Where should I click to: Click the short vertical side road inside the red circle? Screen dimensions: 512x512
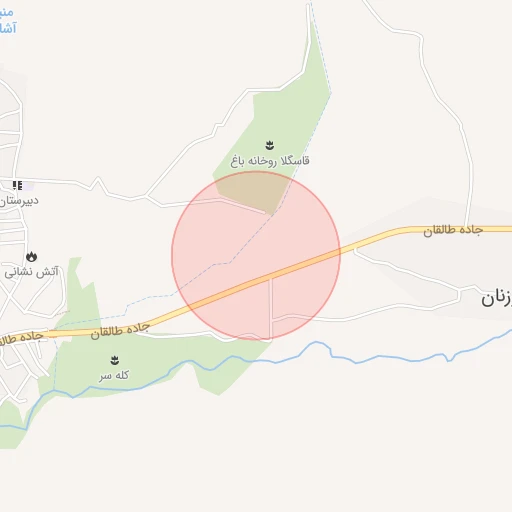pos(271,308)
